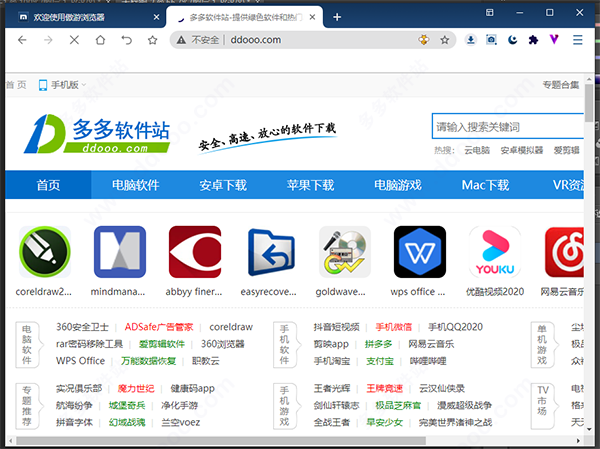Open the extensions puzzle piece icon
The width and height of the screenshot is (600, 449).
tap(533, 40)
